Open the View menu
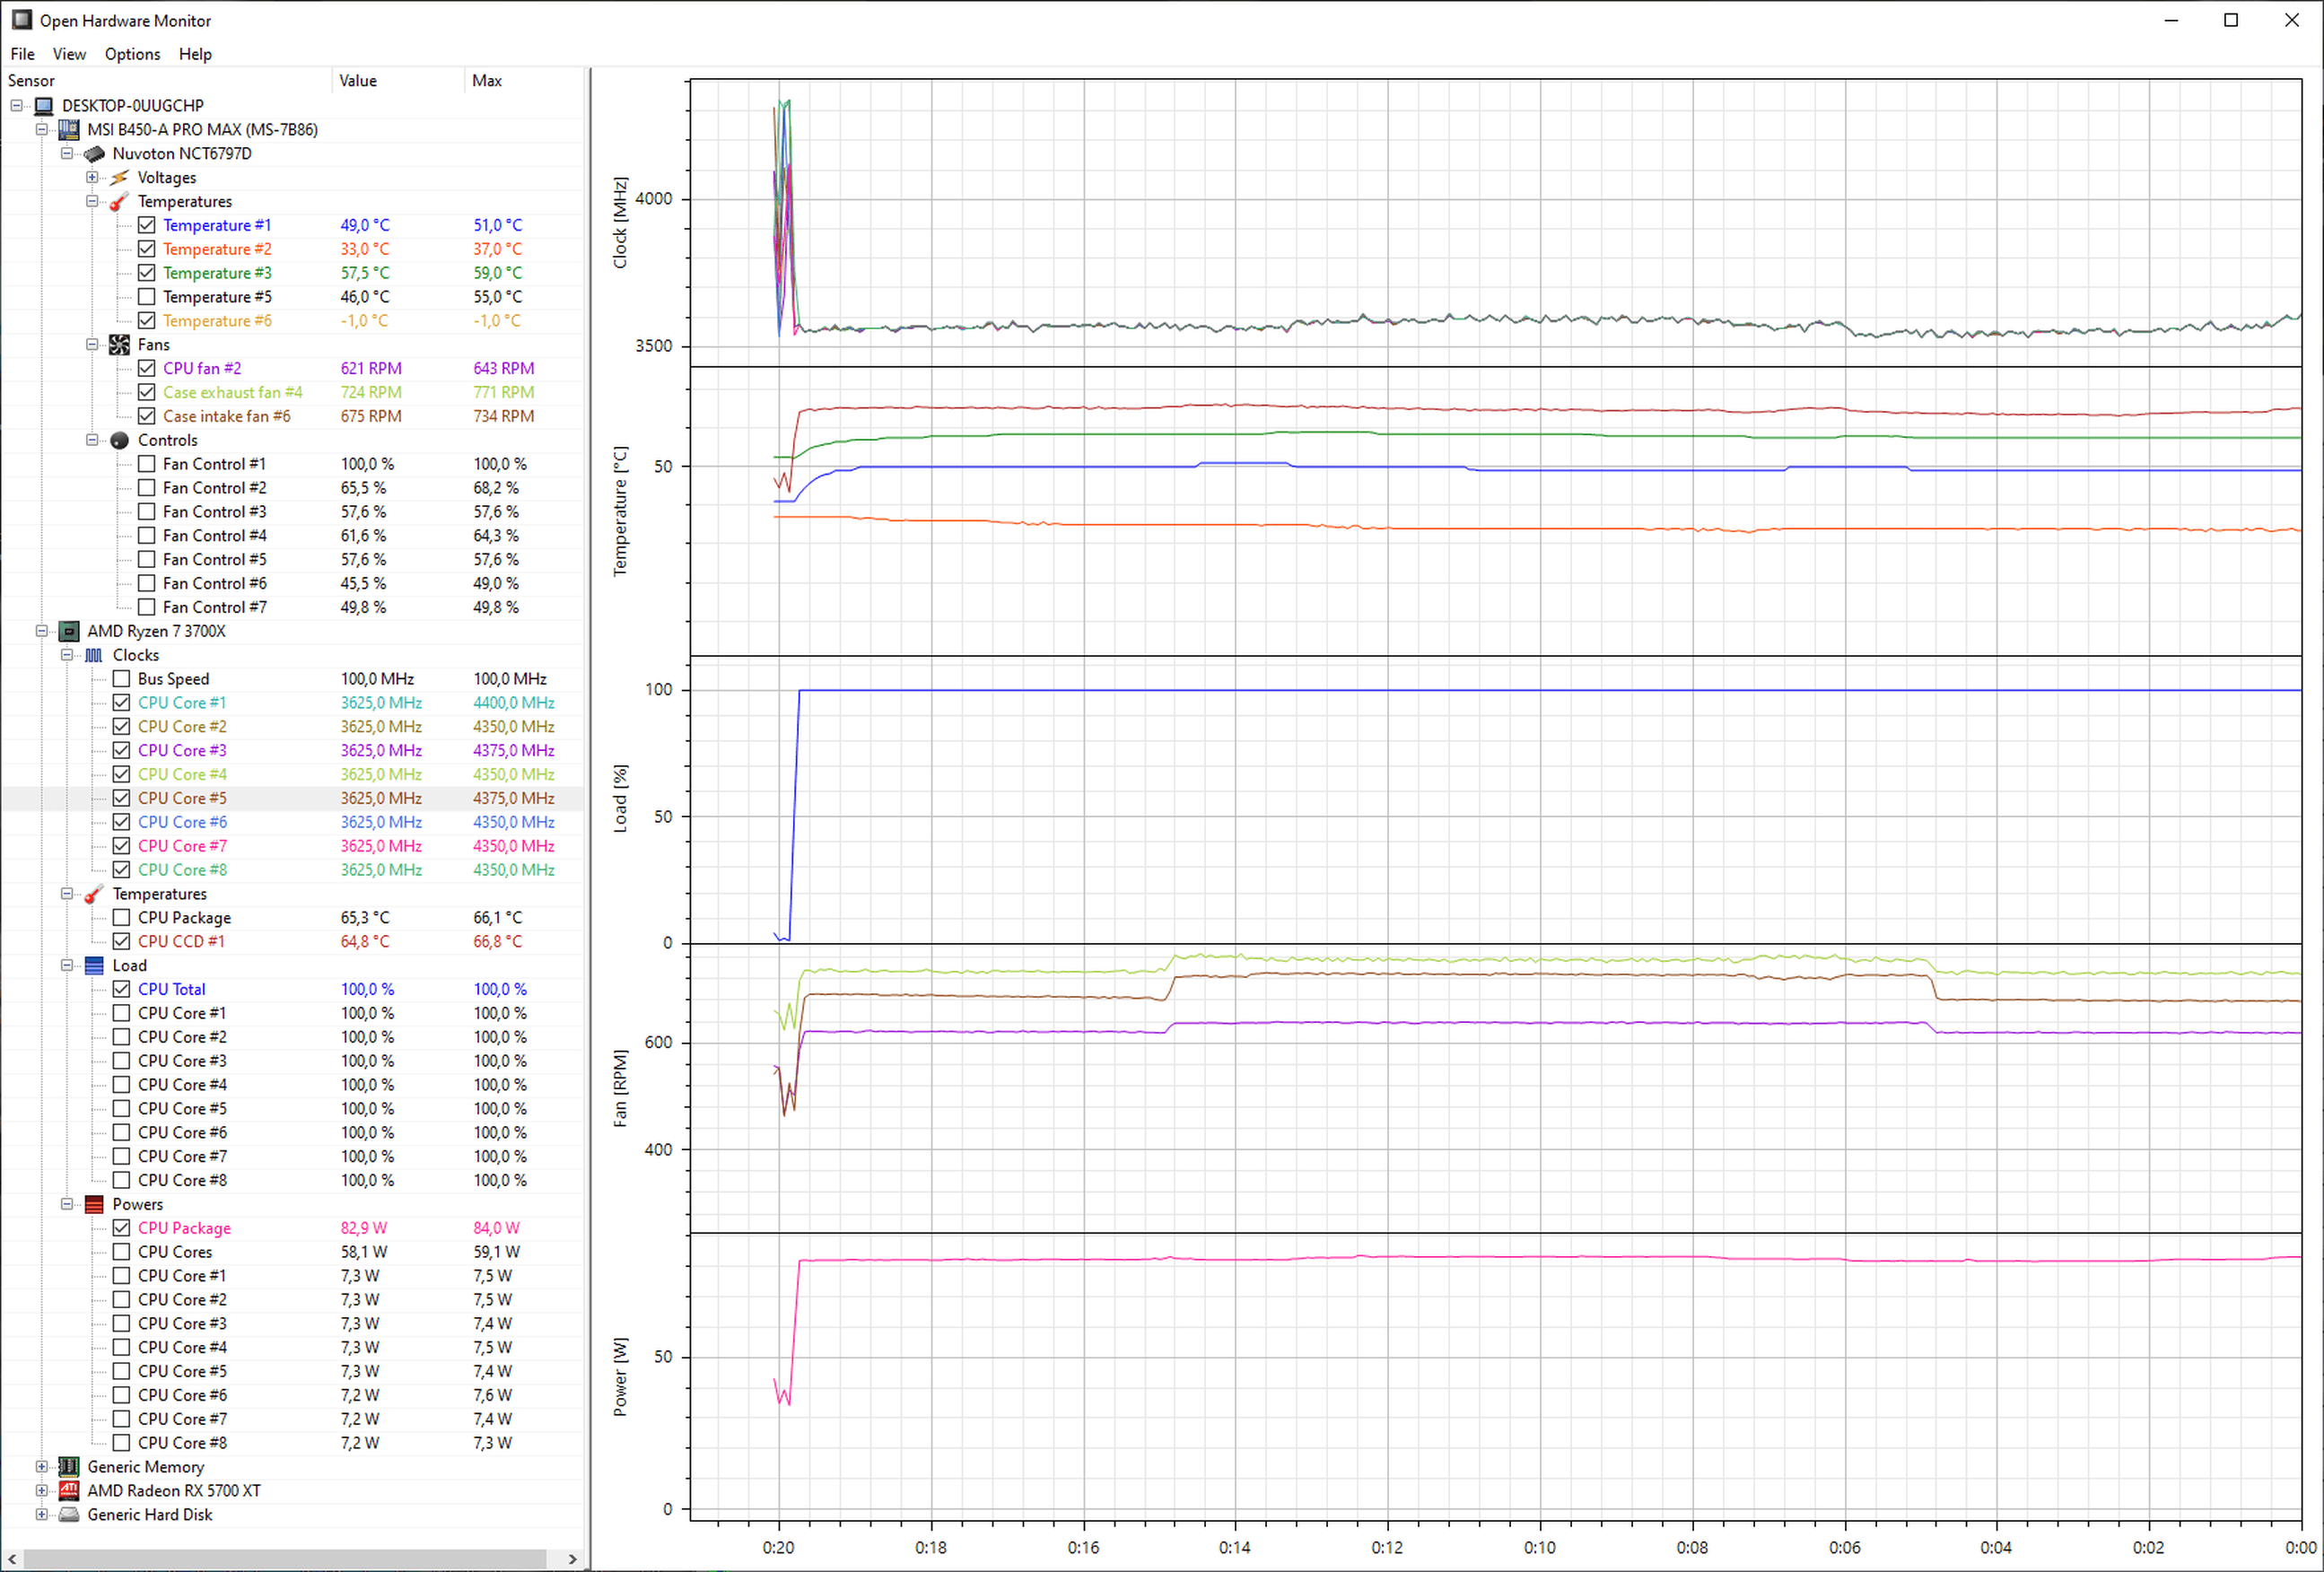Viewport: 2324px width, 1572px height. coord(69,54)
